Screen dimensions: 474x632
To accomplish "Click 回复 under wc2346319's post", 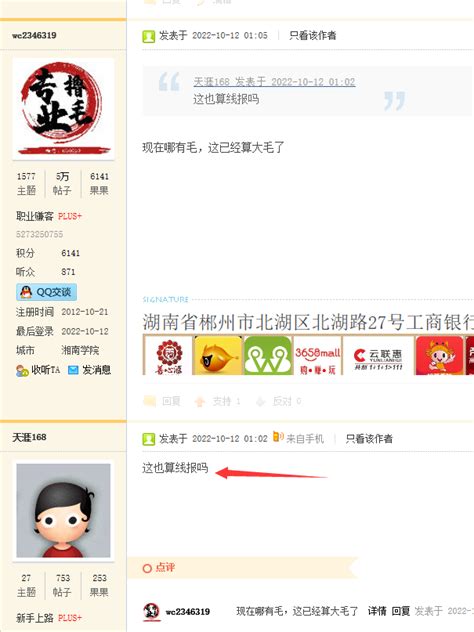I will click(x=171, y=401).
